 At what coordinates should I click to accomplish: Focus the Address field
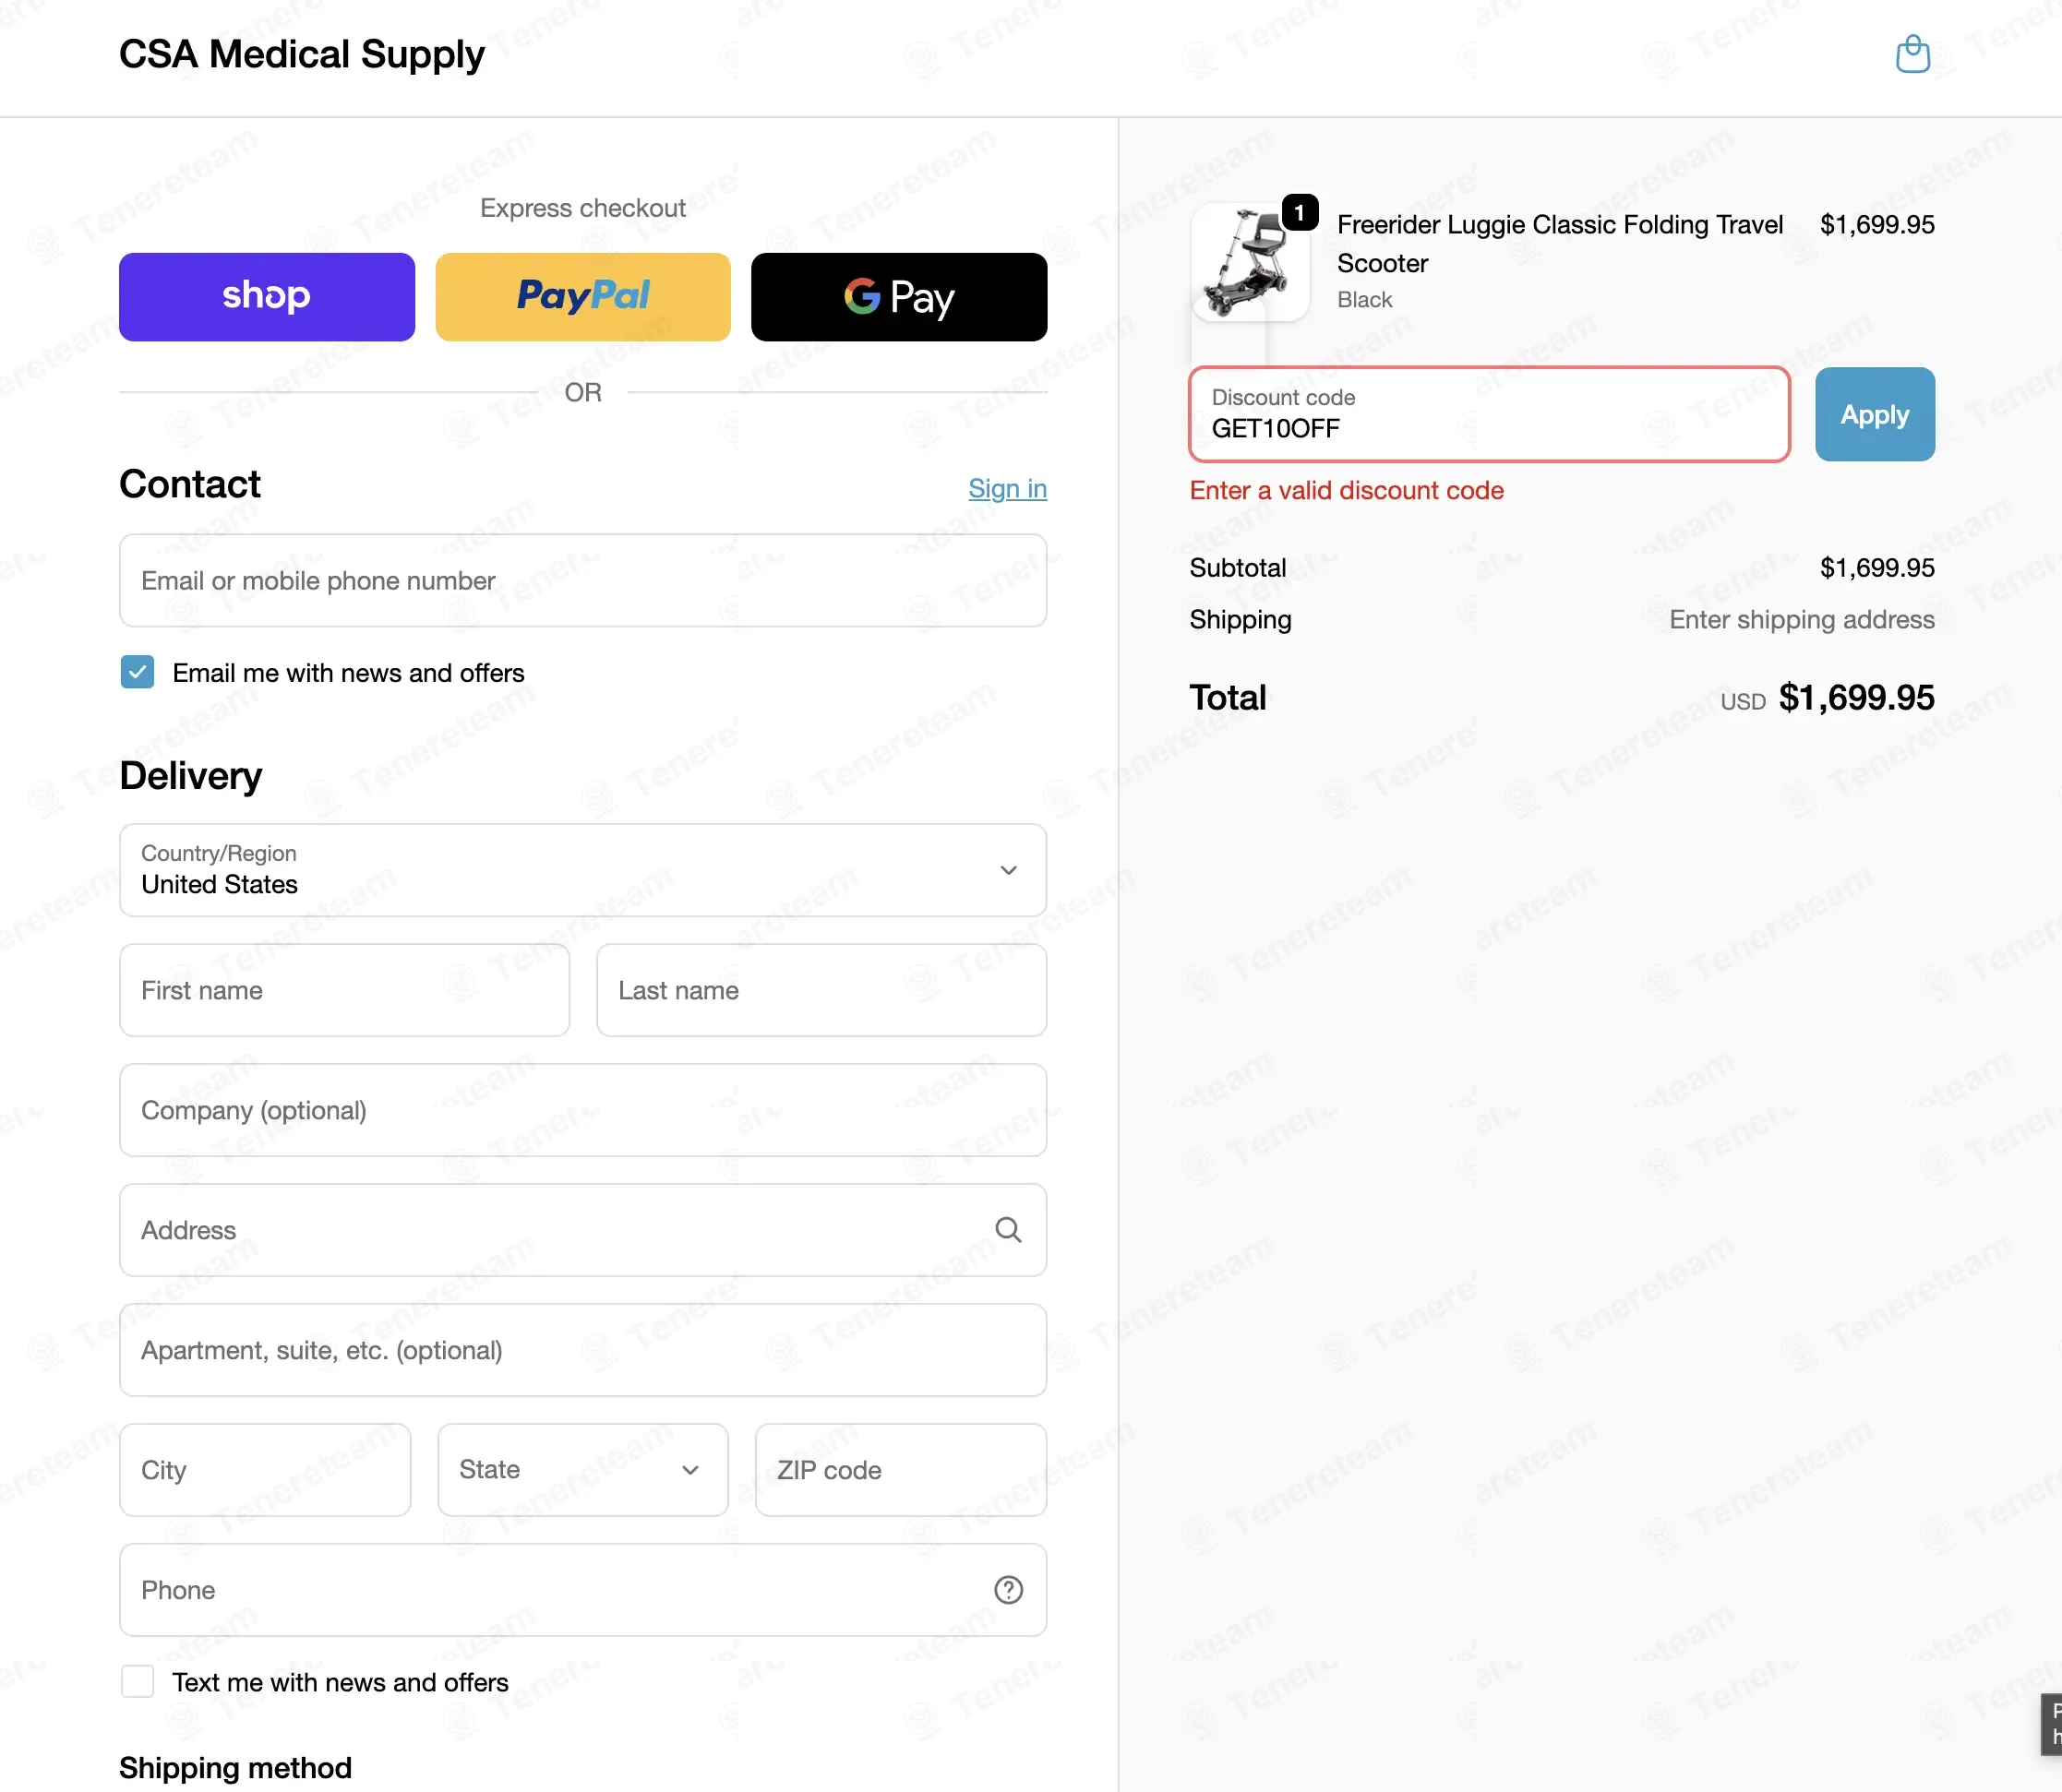pos(583,1230)
